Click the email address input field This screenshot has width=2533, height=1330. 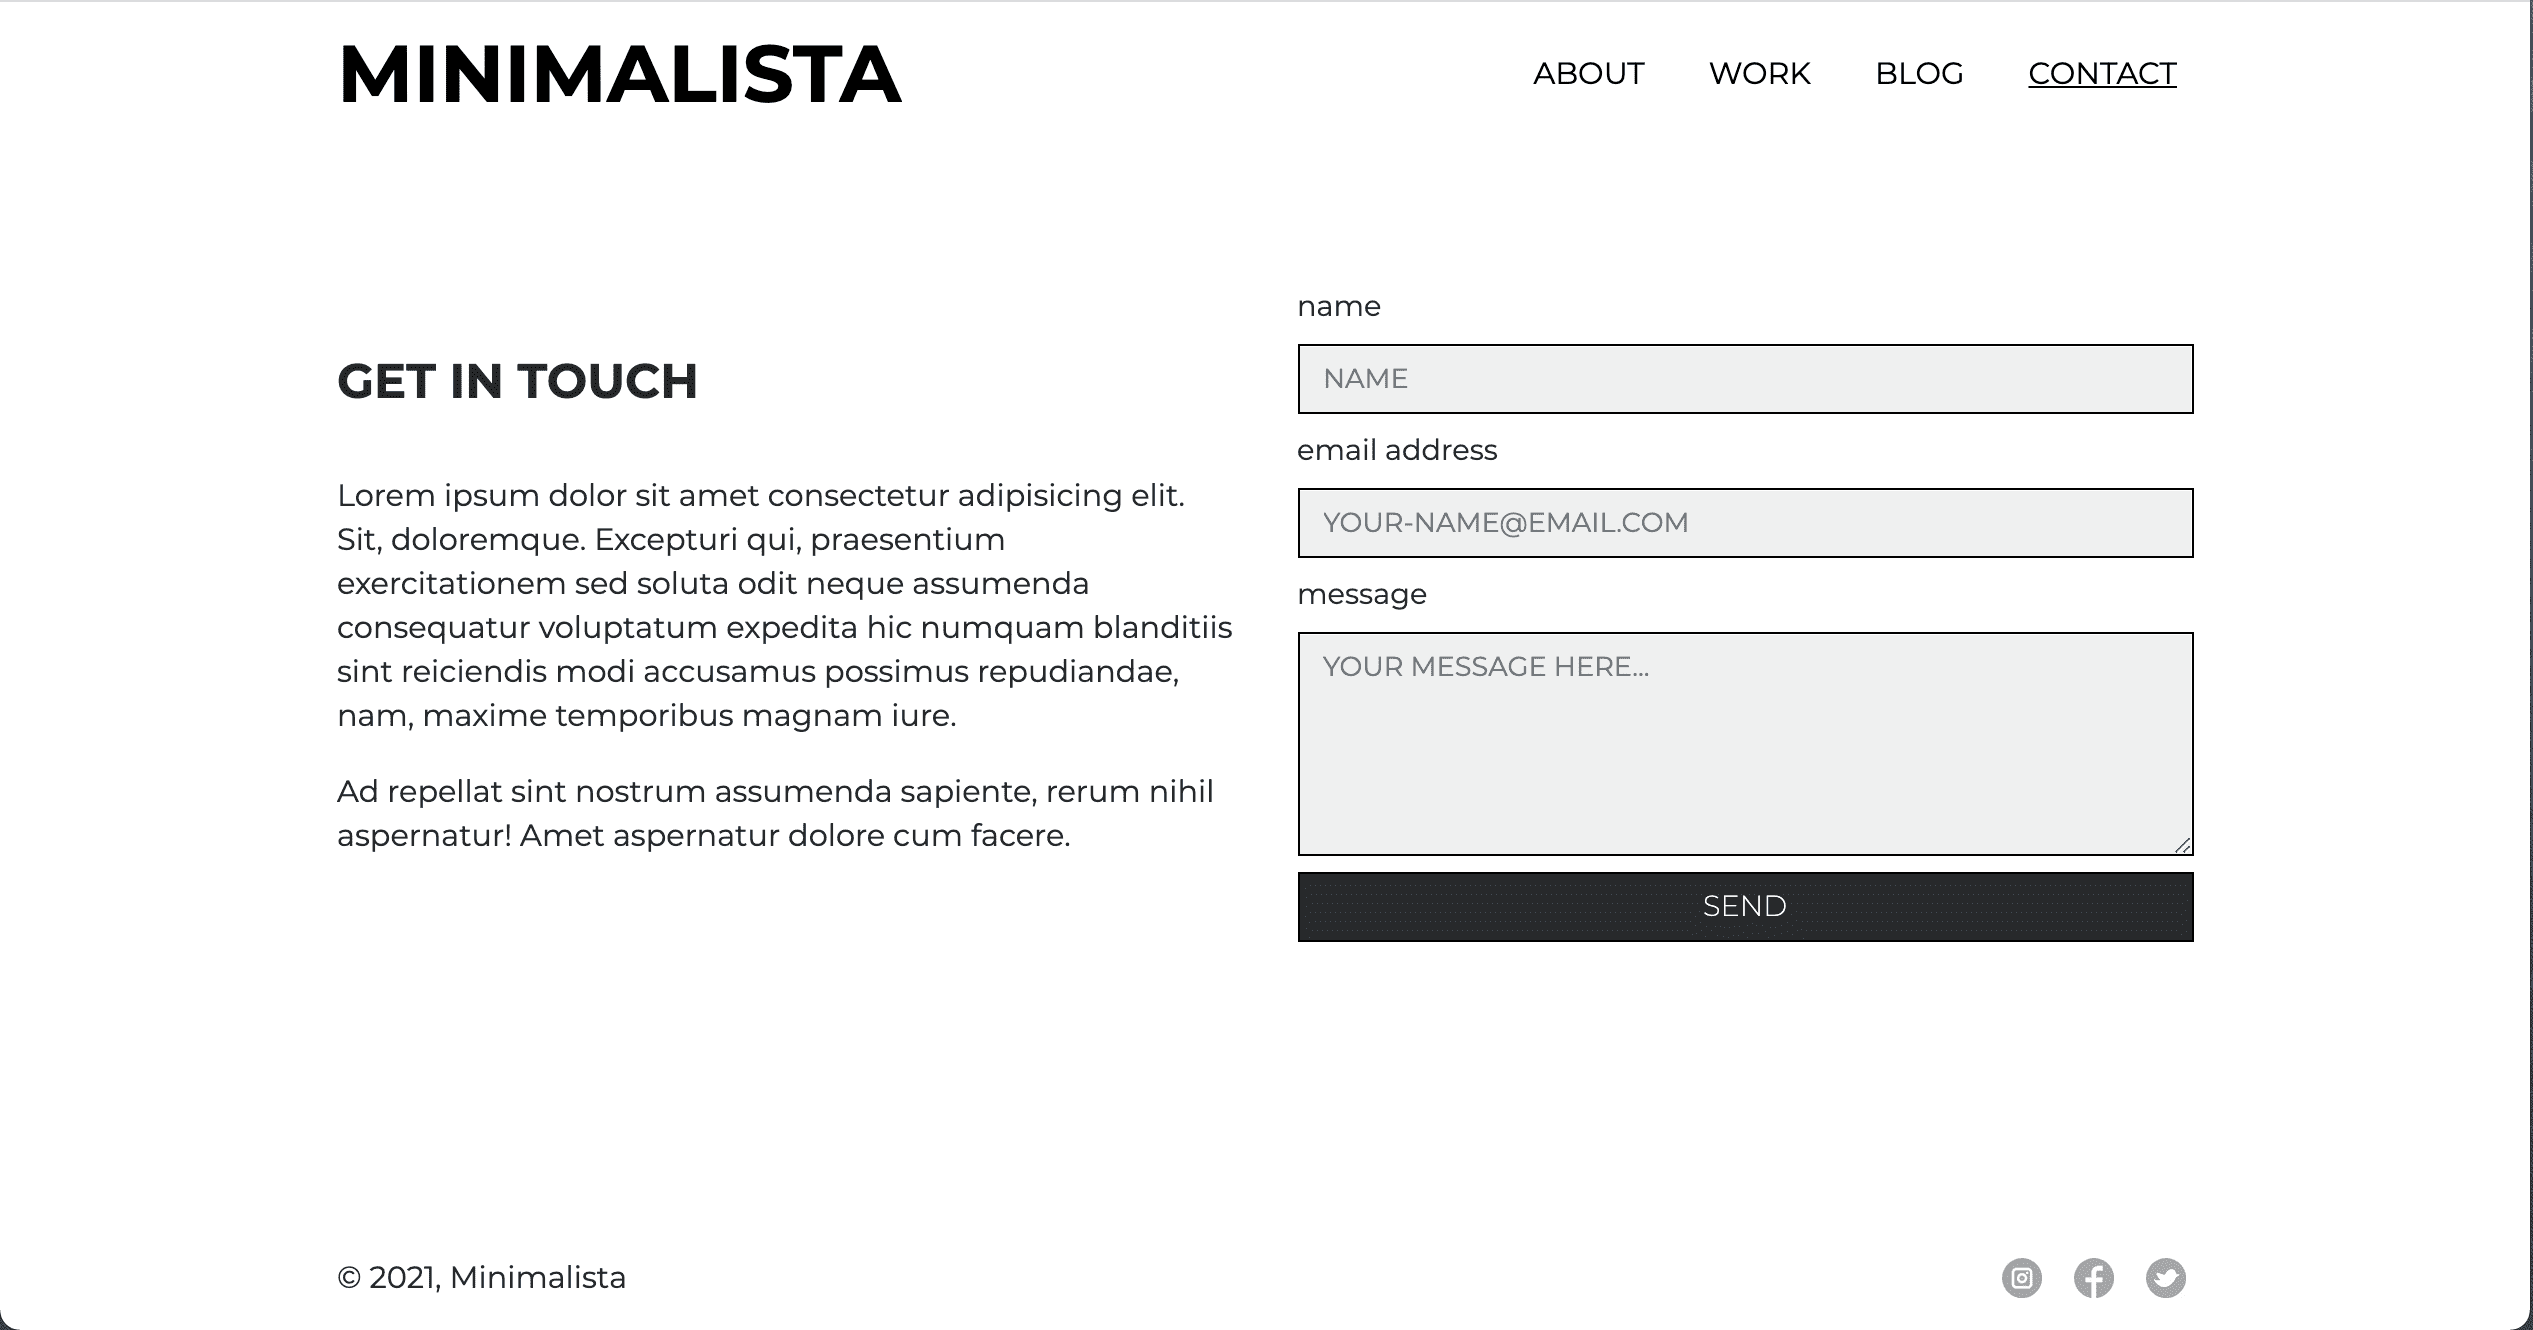tap(1745, 523)
